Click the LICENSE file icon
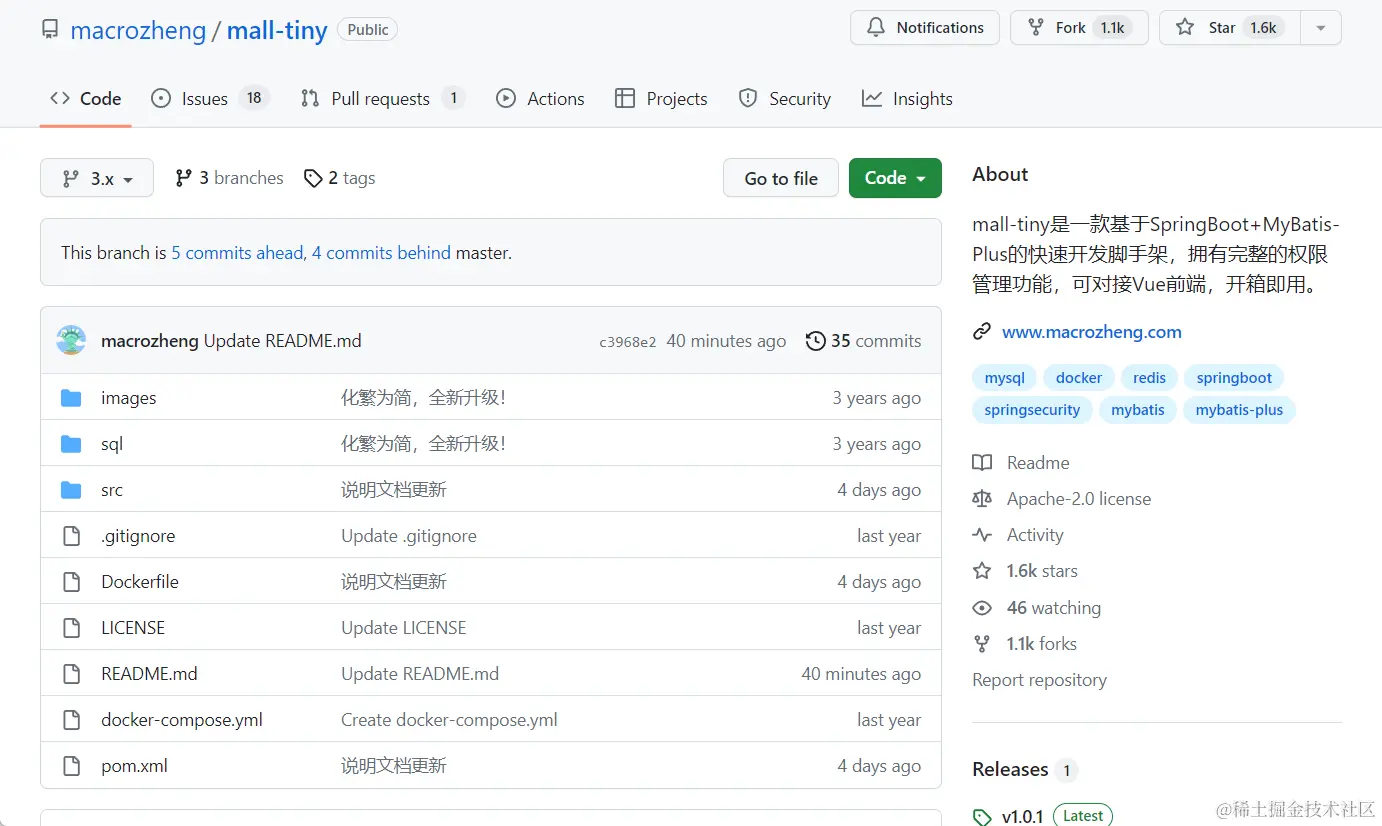Image resolution: width=1382 pixels, height=826 pixels. tap(71, 628)
